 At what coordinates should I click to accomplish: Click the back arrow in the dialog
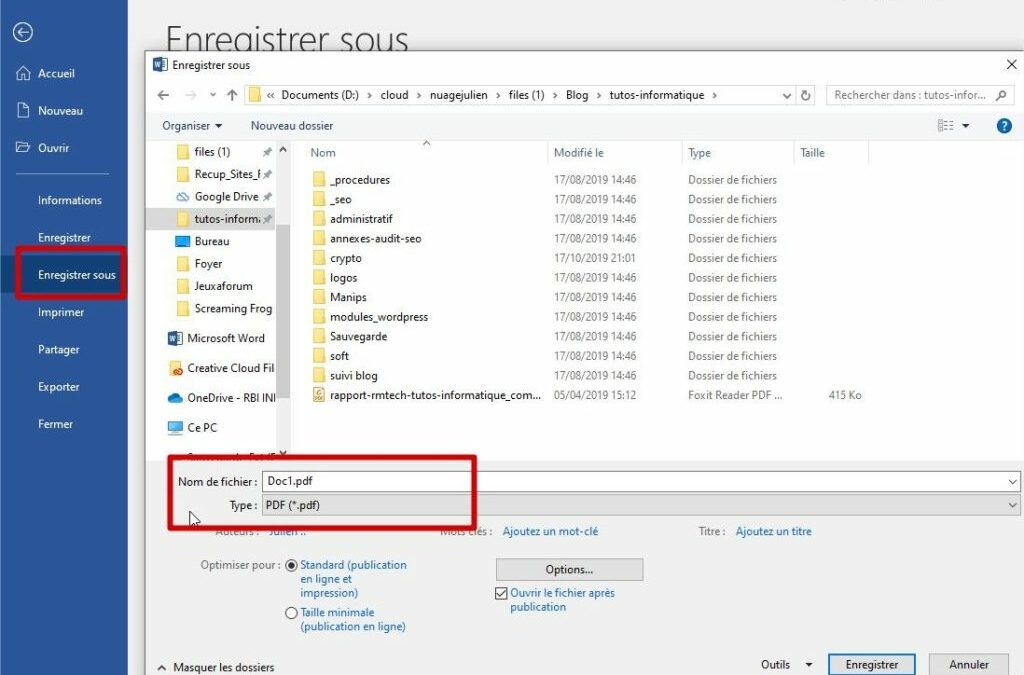tap(163, 95)
